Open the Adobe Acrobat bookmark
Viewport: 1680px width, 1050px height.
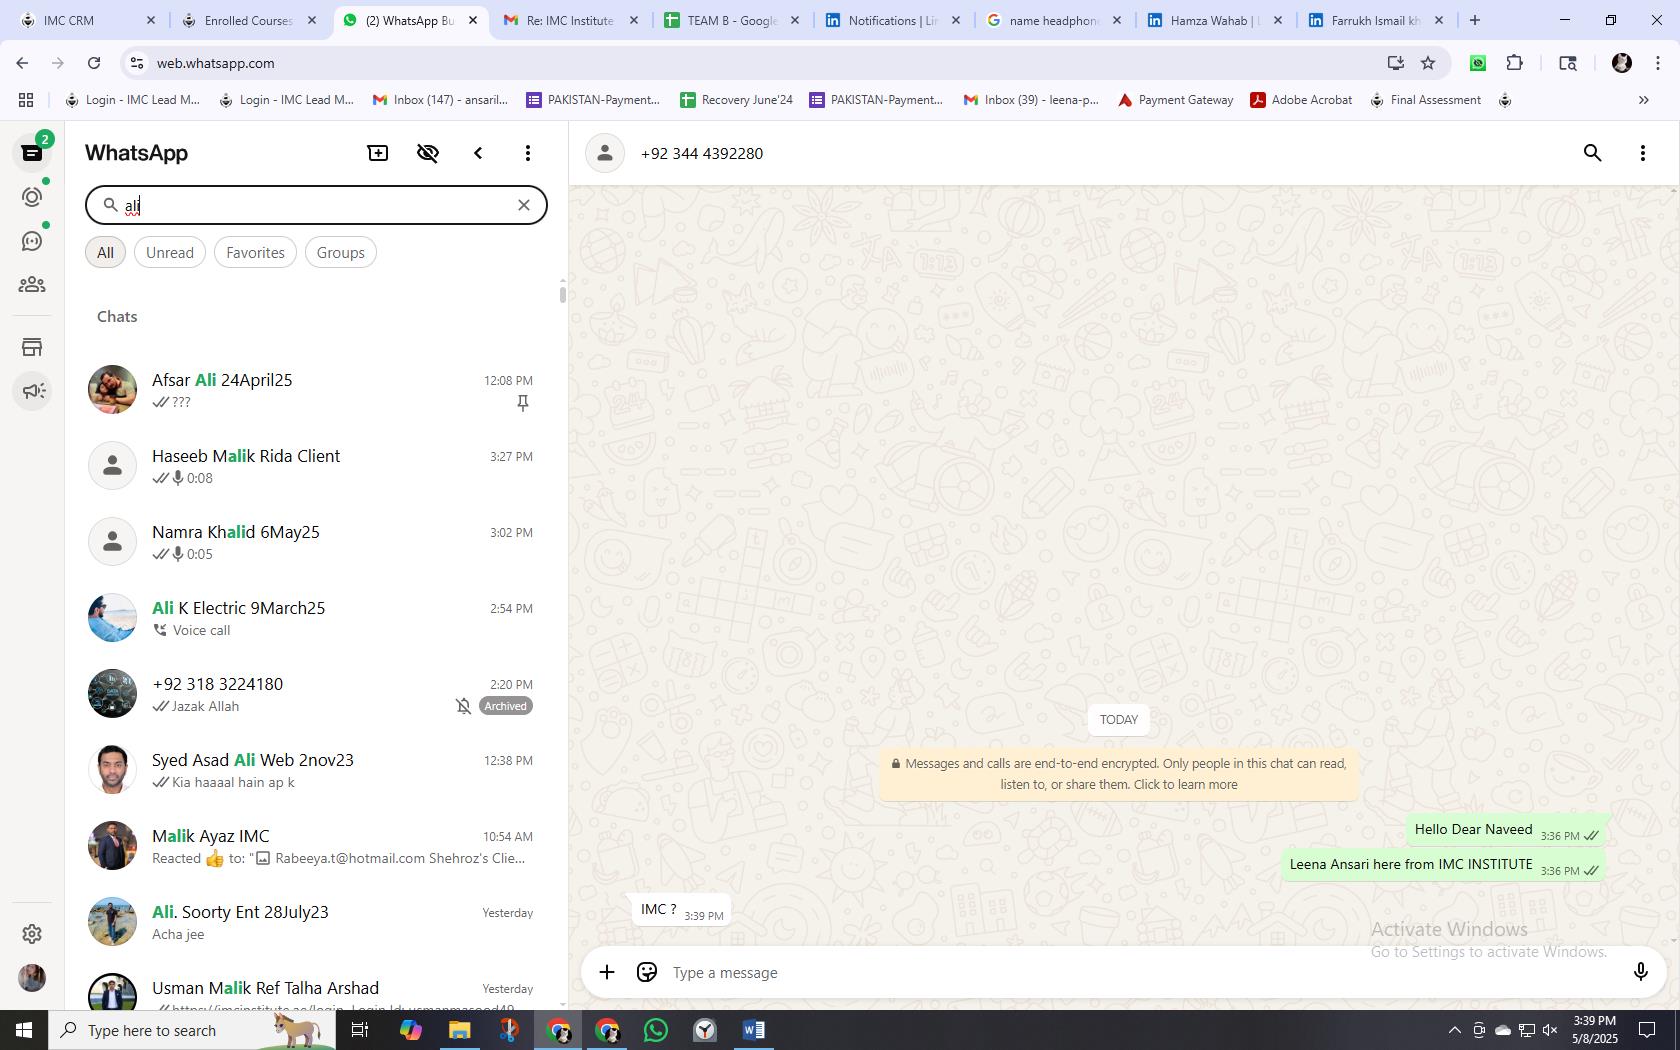(x=1301, y=100)
